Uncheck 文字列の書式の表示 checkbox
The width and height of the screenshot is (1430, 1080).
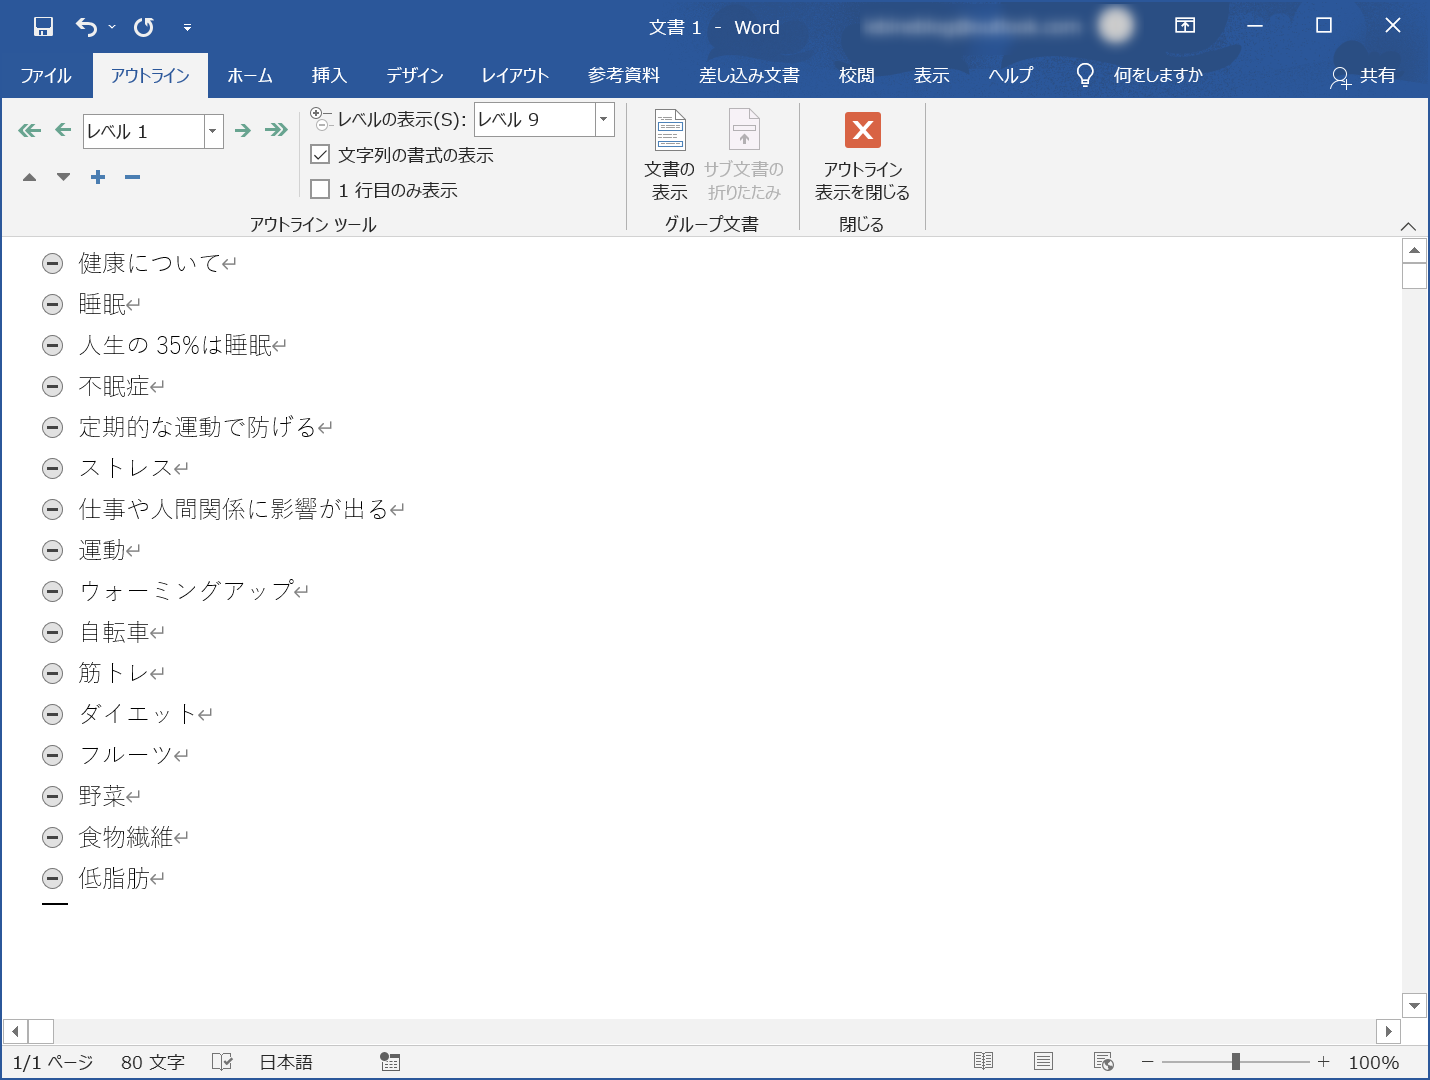(320, 155)
